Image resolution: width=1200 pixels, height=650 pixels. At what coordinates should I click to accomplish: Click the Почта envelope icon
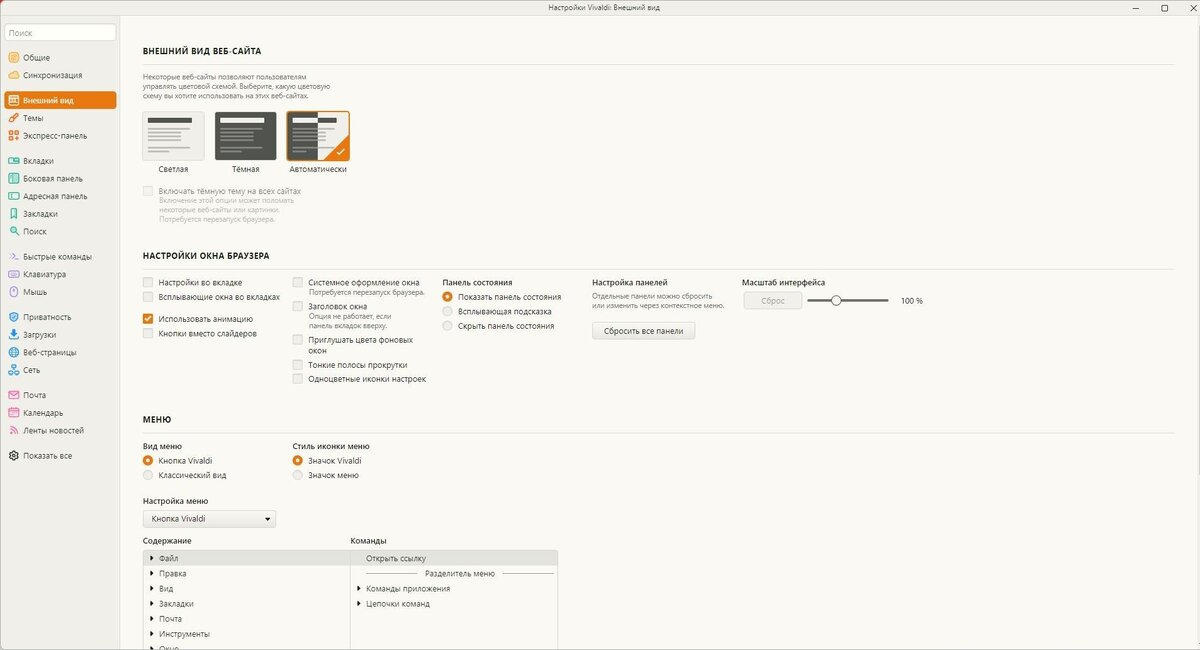point(13,395)
